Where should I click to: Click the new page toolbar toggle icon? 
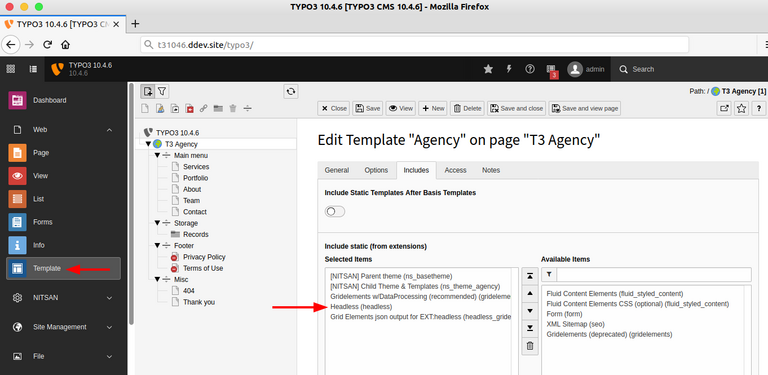(148, 92)
